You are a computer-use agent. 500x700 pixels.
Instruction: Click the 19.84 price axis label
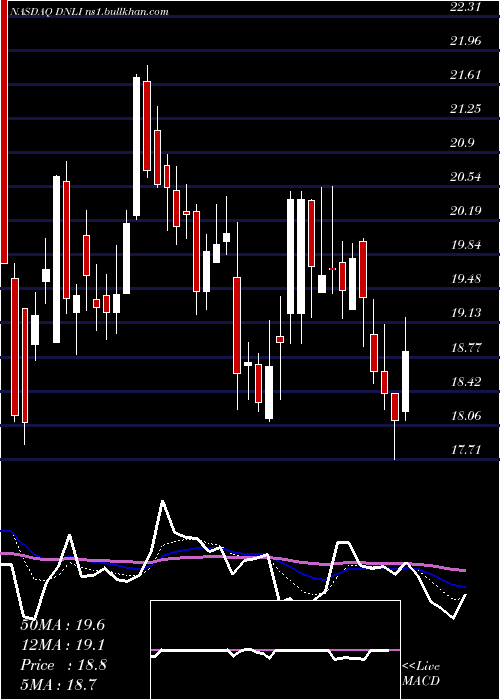pyautogui.click(x=466, y=245)
